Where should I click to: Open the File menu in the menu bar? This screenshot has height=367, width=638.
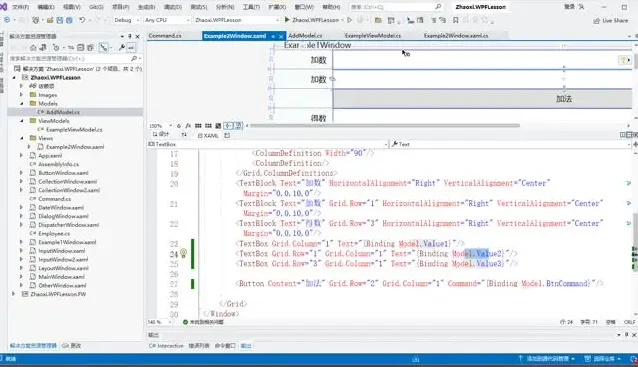tap(20, 7)
